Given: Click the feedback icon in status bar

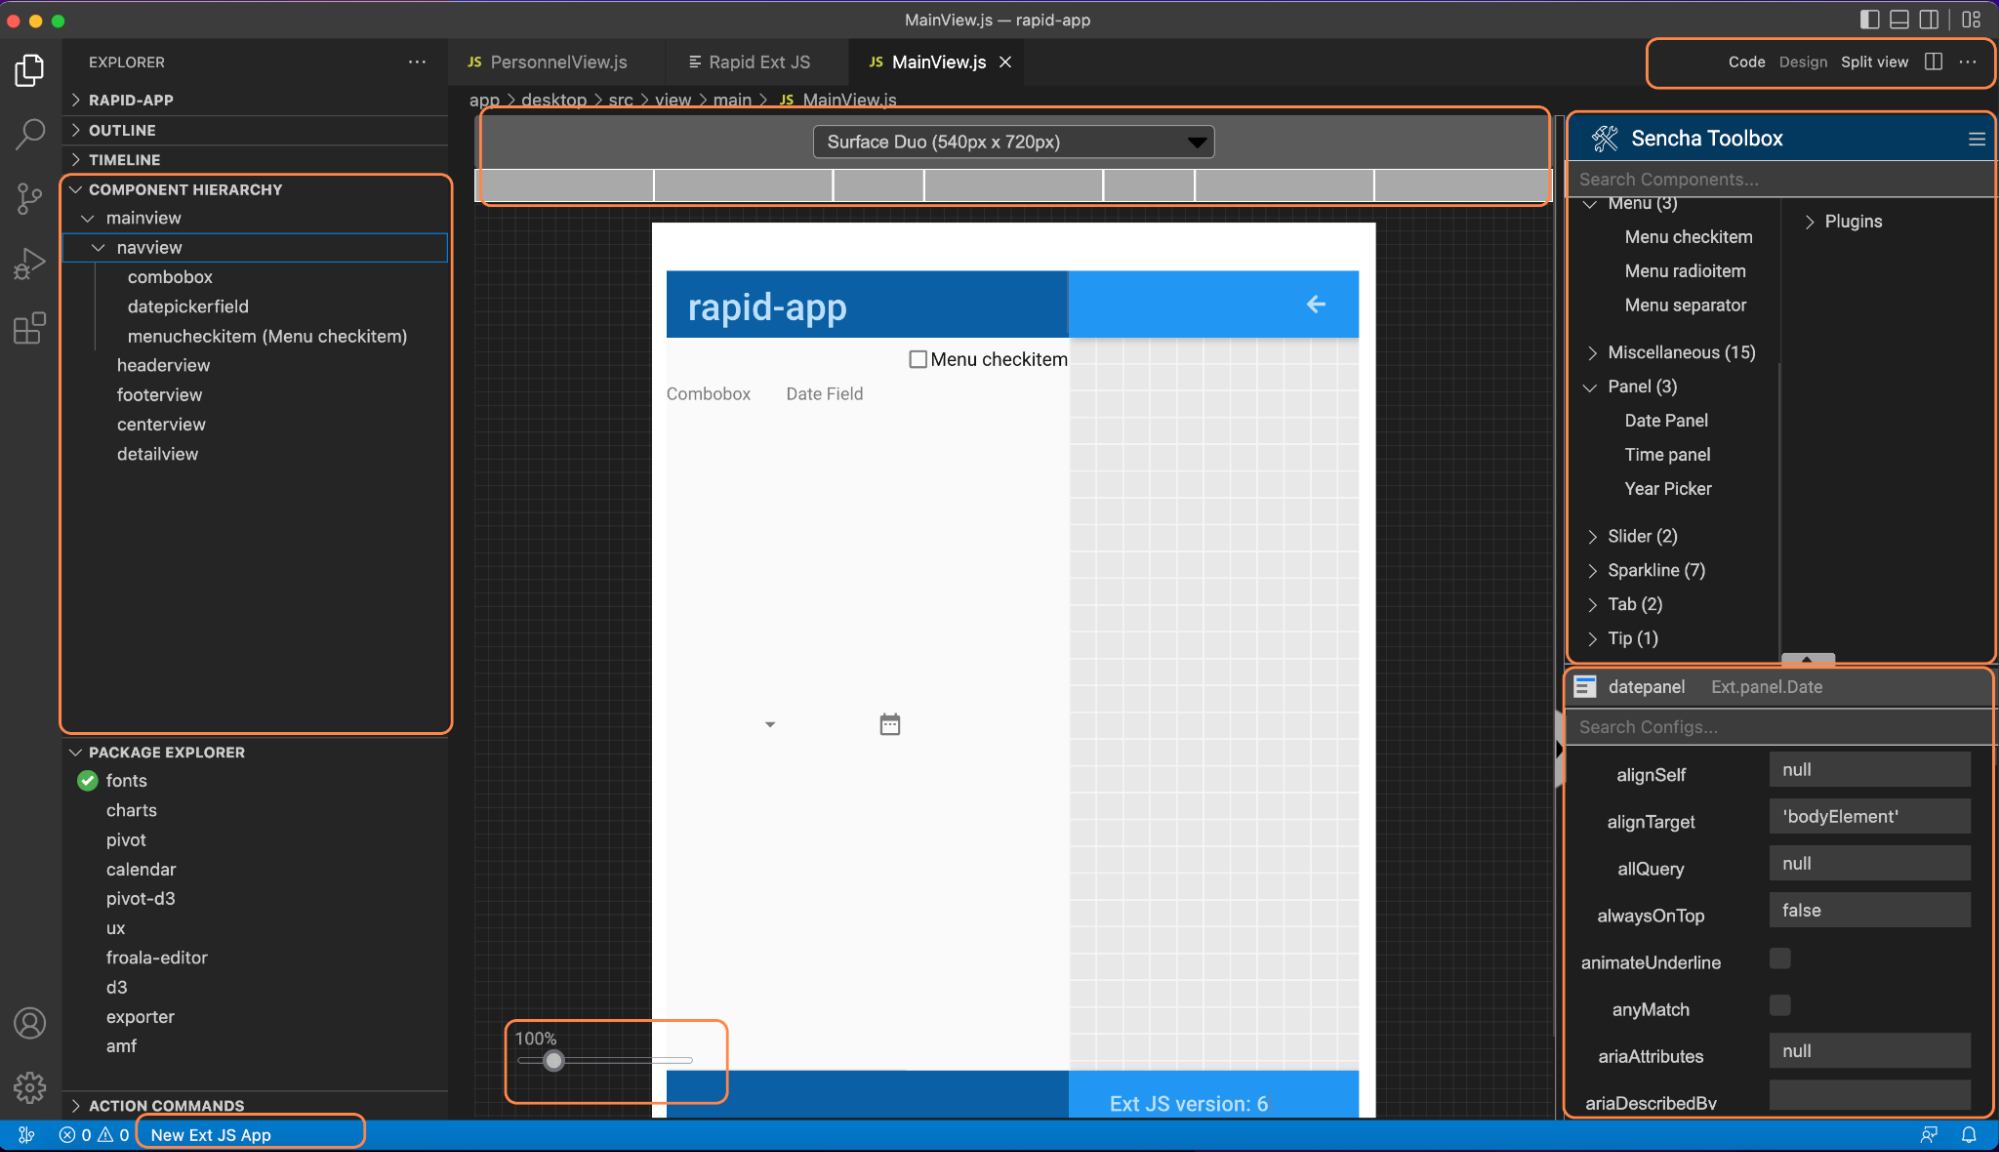Looking at the screenshot, I should pos(1929,1135).
